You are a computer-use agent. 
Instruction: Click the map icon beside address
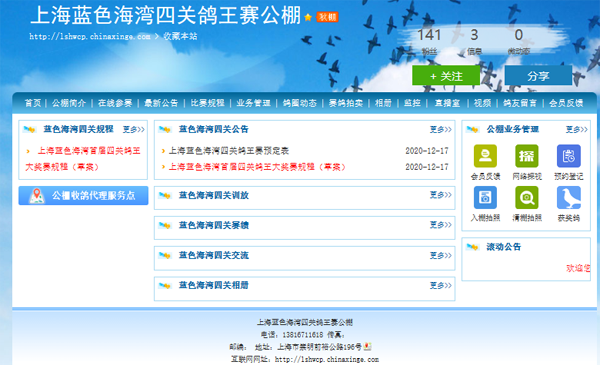pyautogui.click(x=367, y=347)
